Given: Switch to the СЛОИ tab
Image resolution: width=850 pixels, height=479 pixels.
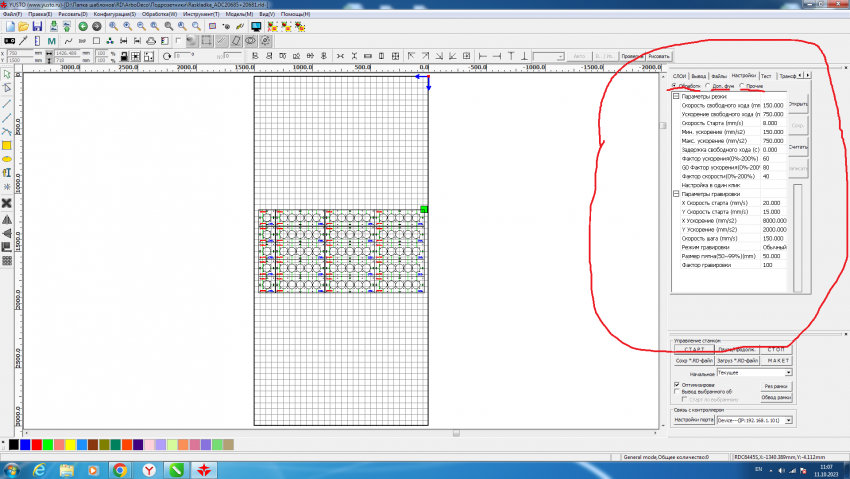Looking at the screenshot, I should [680, 76].
